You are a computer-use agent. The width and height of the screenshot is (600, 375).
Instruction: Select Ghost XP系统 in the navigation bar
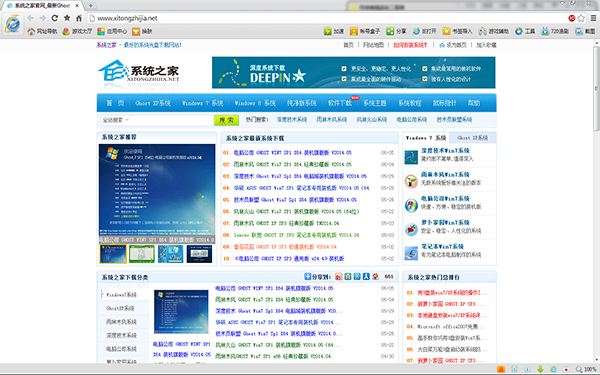click(153, 103)
